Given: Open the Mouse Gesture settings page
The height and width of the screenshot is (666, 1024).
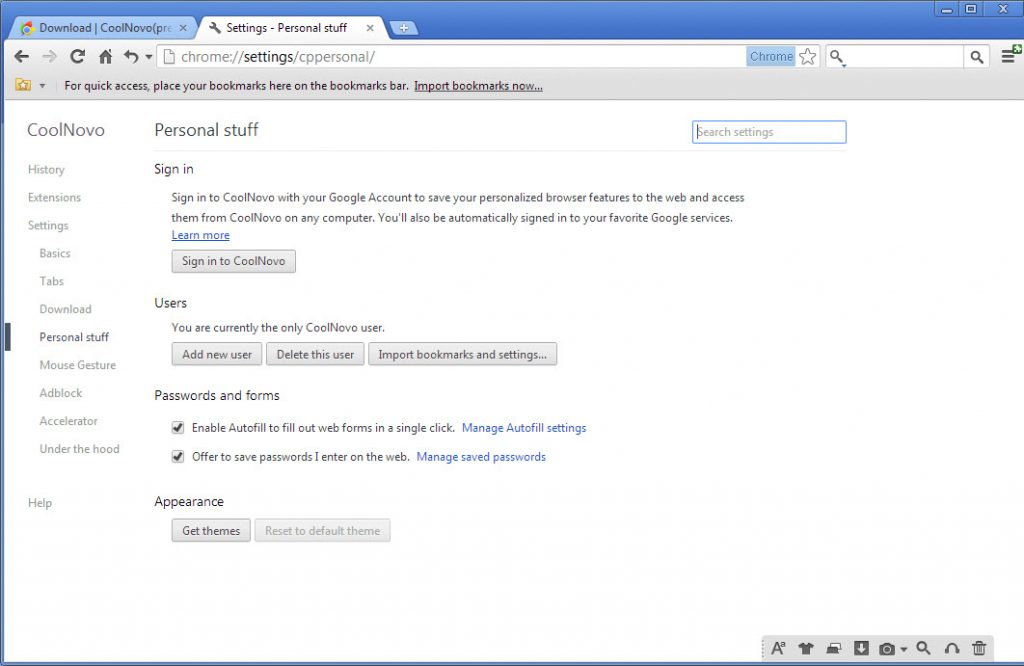Looking at the screenshot, I should click(x=78, y=365).
